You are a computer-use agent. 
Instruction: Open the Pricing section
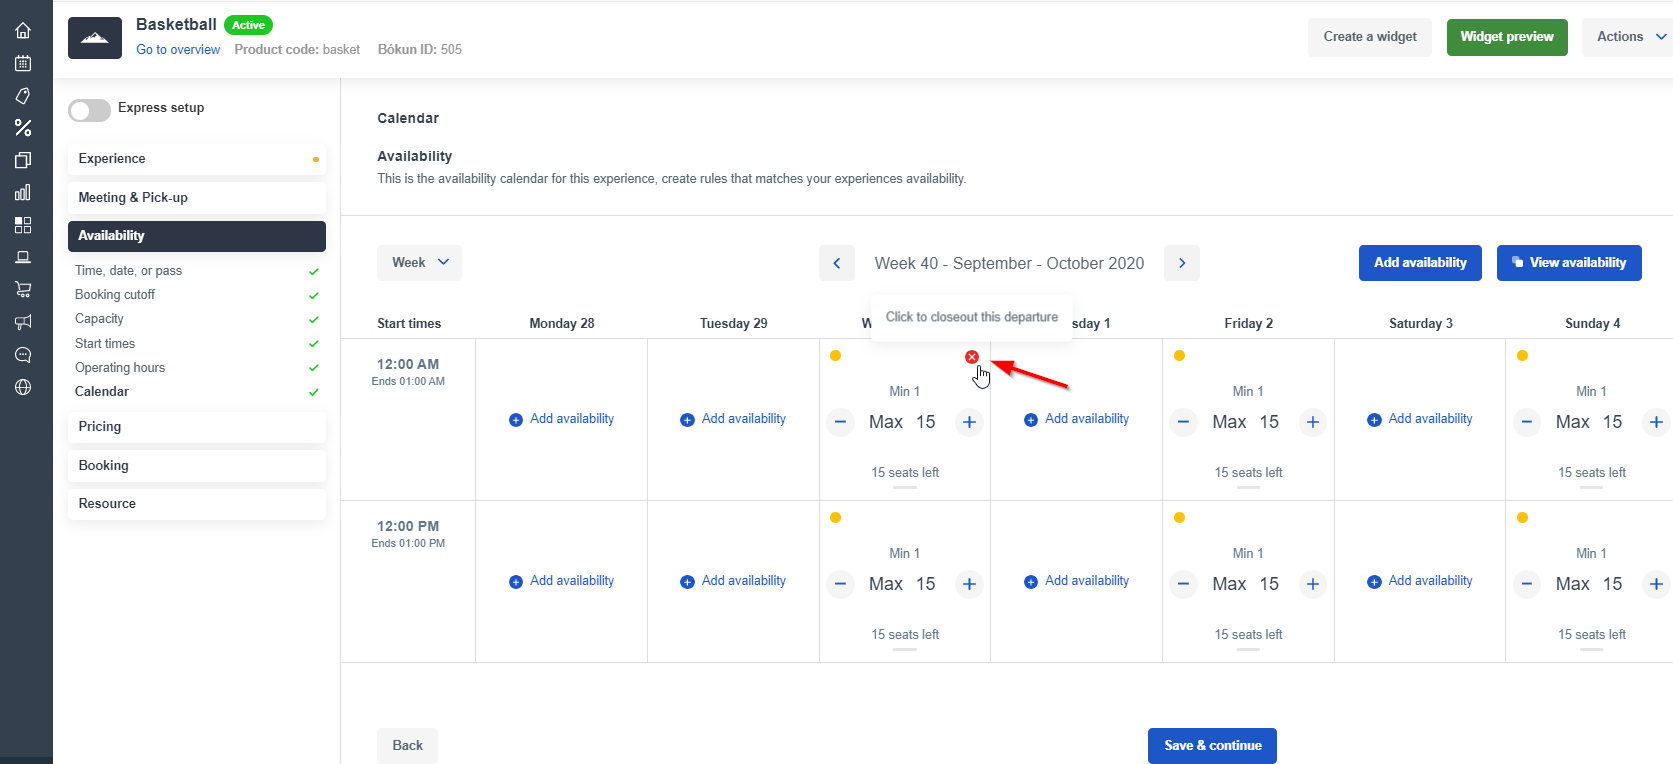[x=196, y=427]
